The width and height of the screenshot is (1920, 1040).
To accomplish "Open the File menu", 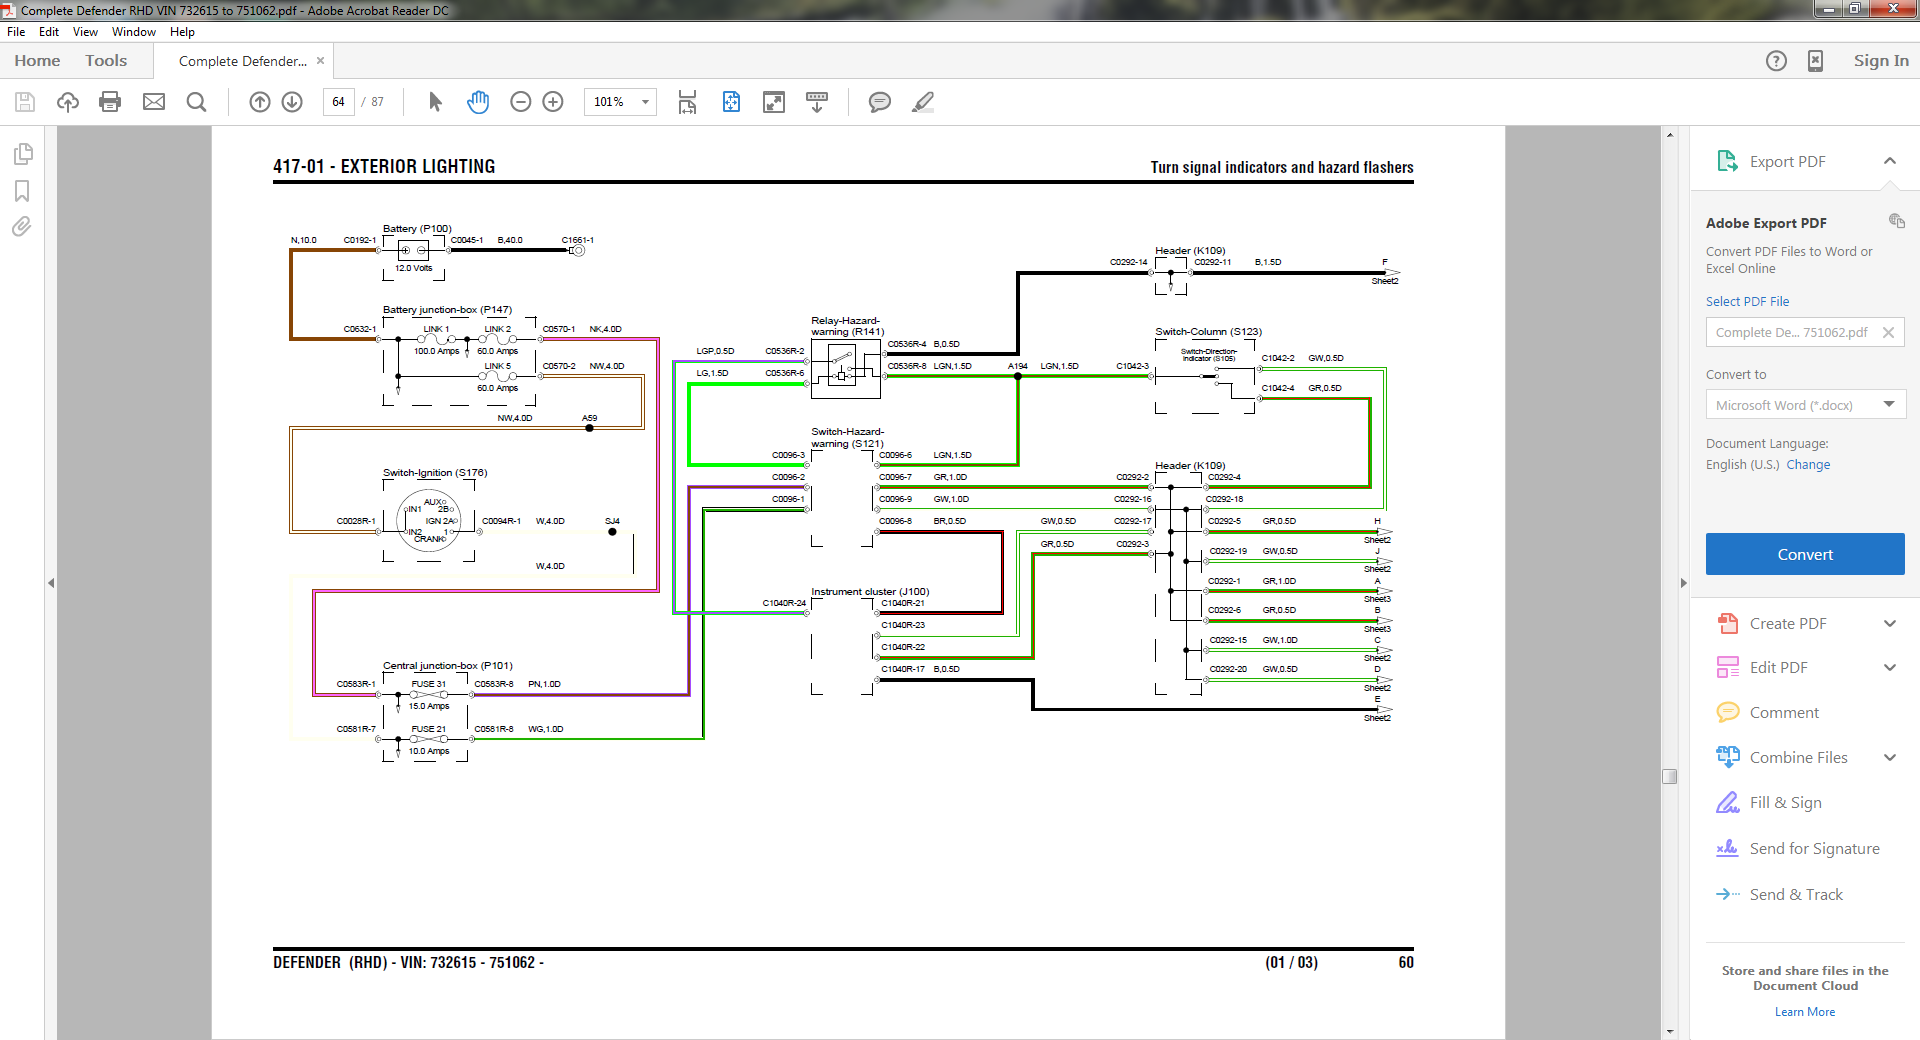I will 16,32.
